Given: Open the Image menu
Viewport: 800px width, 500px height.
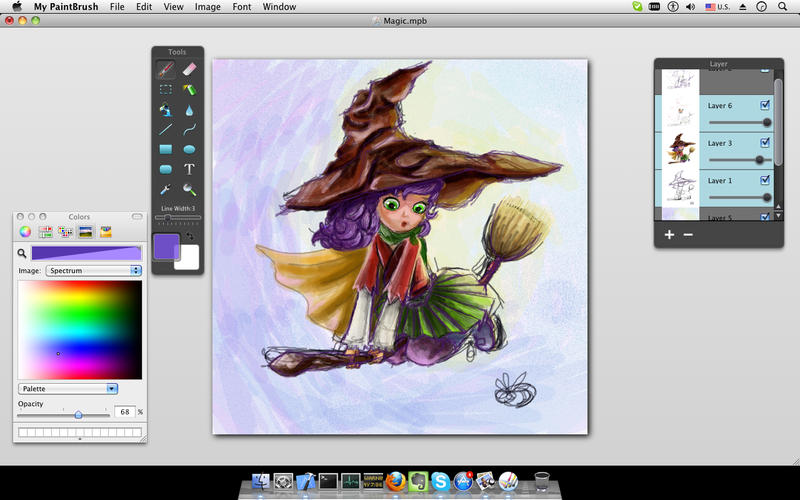Looking at the screenshot, I should (208, 7).
